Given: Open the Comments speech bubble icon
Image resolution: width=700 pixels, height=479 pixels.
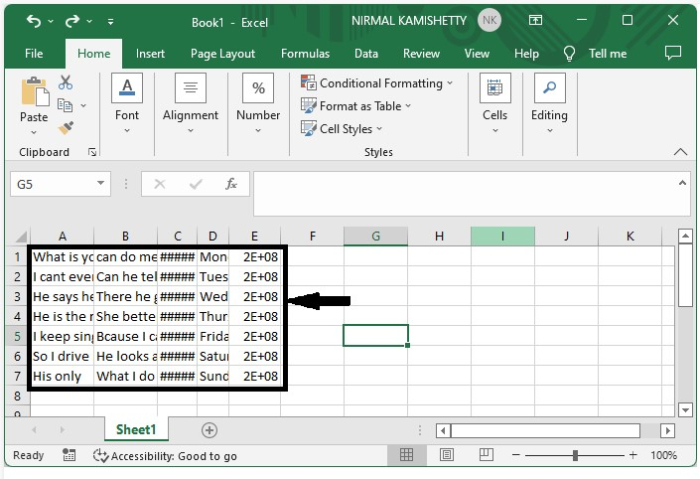Looking at the screenshot, I should [673, 53].
